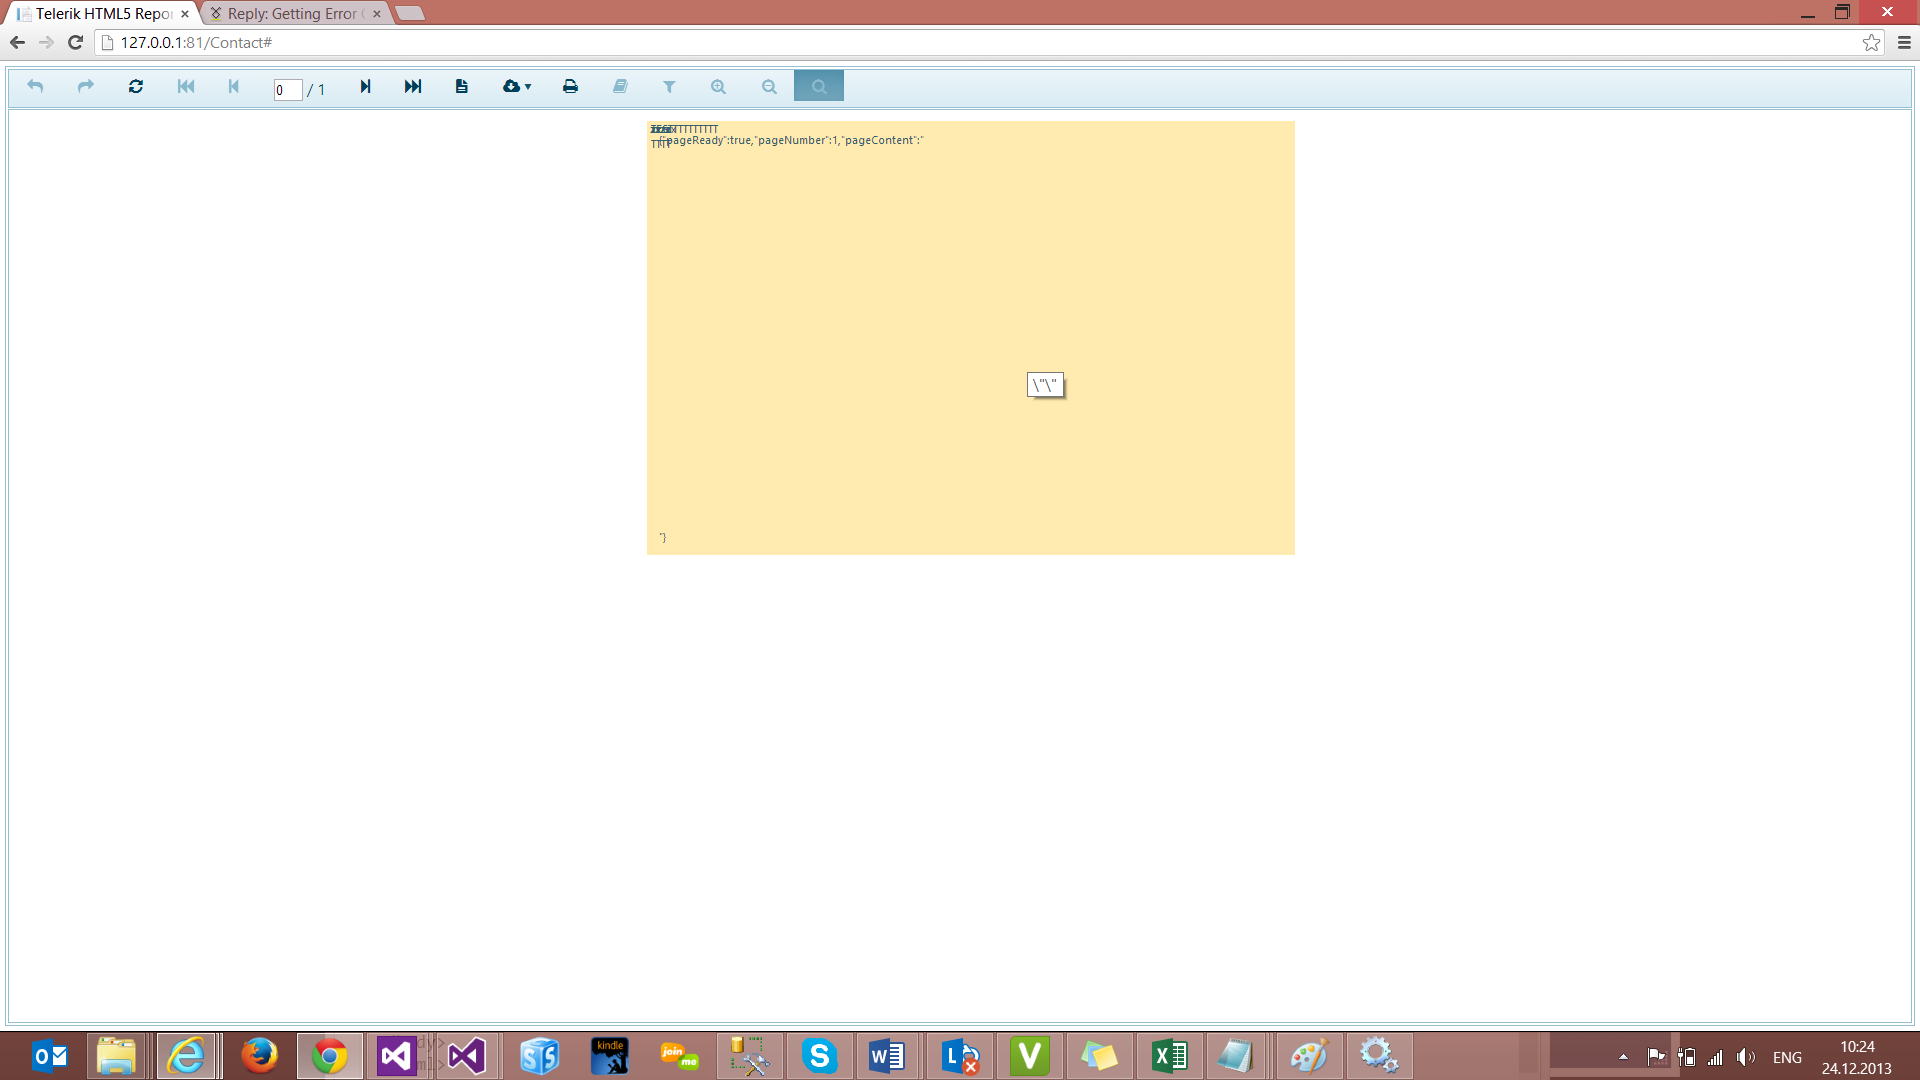Click the zoom in magnifier
Image resolution: width=1920 pixels, height=1080 pixels.
(718, 87)
